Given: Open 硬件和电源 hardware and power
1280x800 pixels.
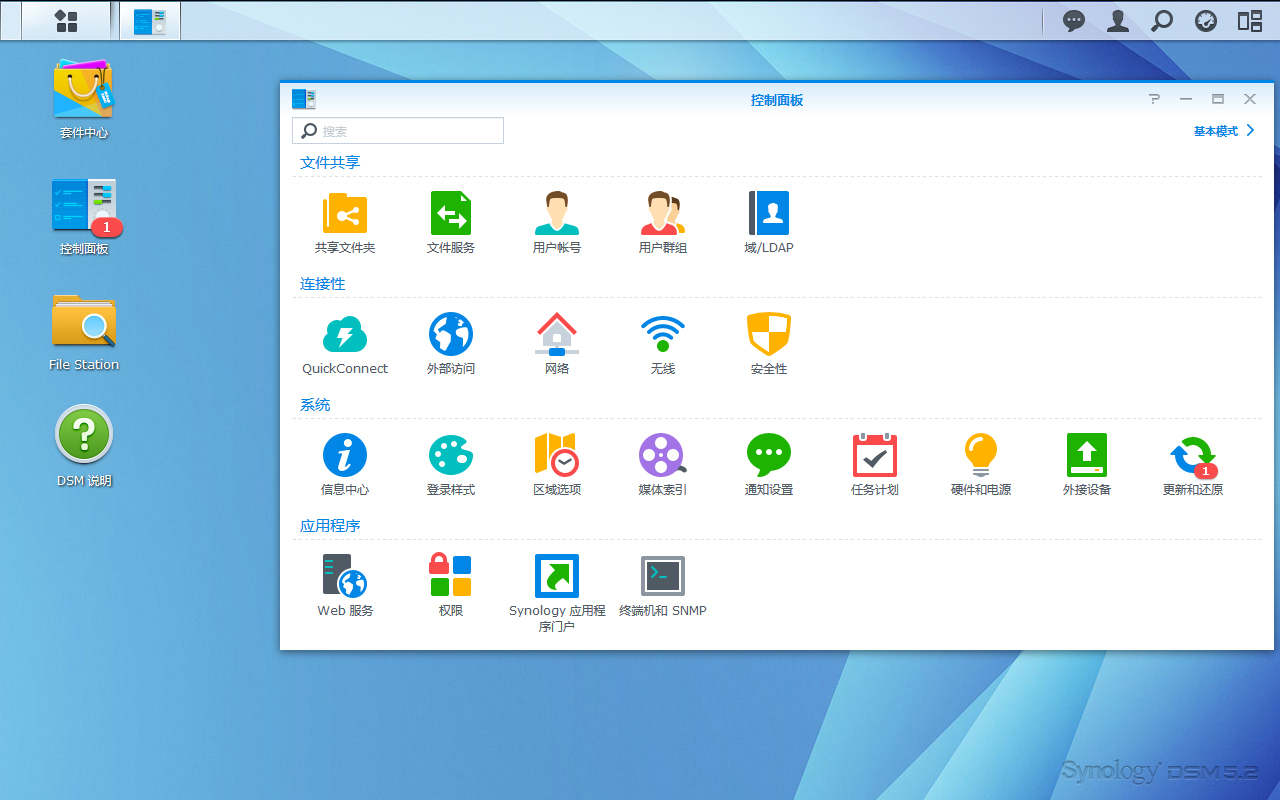Looking at the screenshot, I should (x=981, y=455).
